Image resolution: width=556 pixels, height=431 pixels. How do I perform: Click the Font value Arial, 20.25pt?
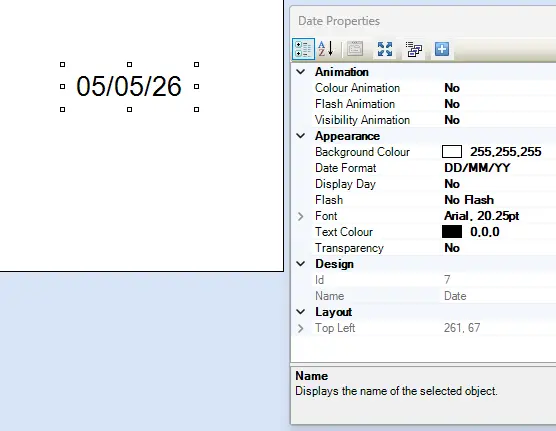482,216
